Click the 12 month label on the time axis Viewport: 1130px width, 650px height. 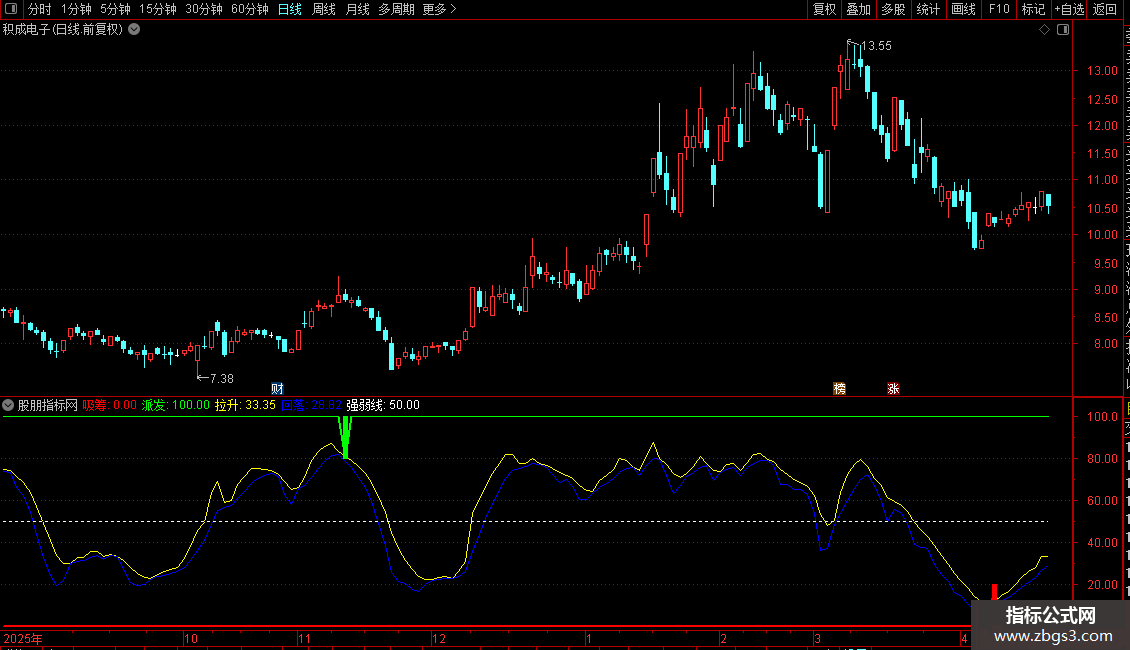(x=438, y=638)
